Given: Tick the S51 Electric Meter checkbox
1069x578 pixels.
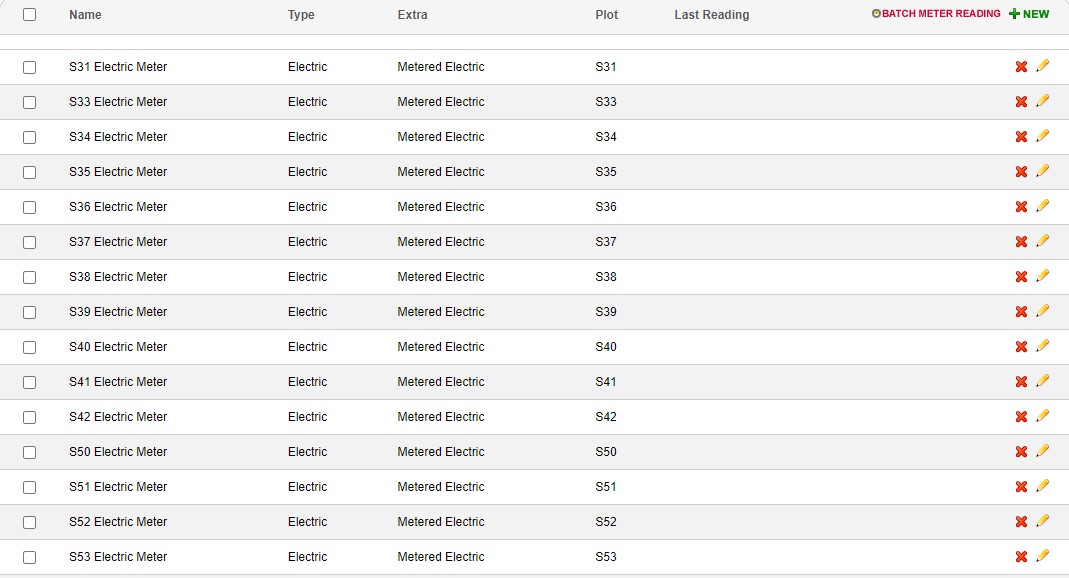Looking at the screenshot, I should (x=29, y=487).
